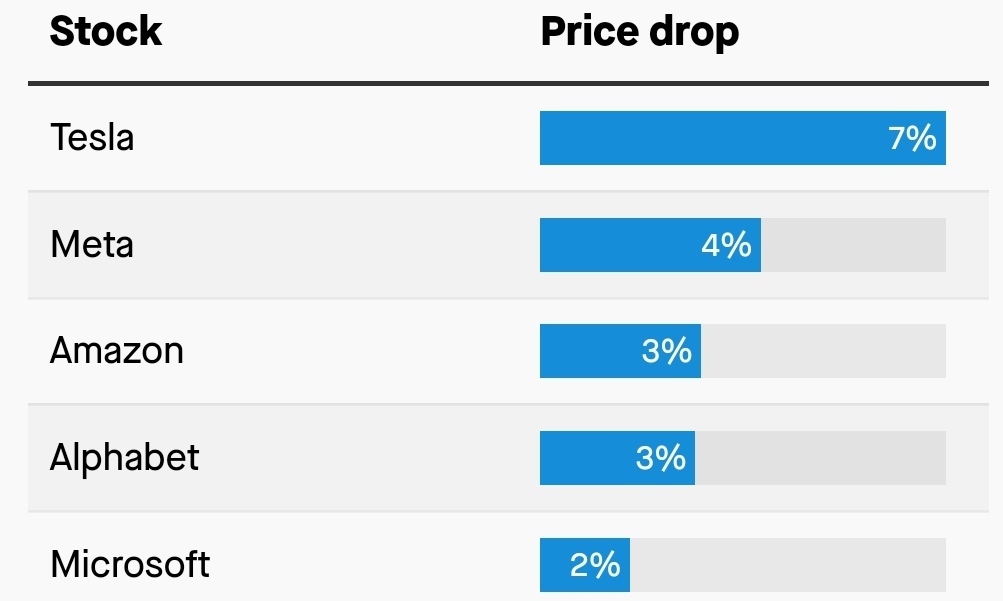Click the blue filled portion of Tesla's bar
This screenshot has width=1003, height=601.
coord(700,138)
